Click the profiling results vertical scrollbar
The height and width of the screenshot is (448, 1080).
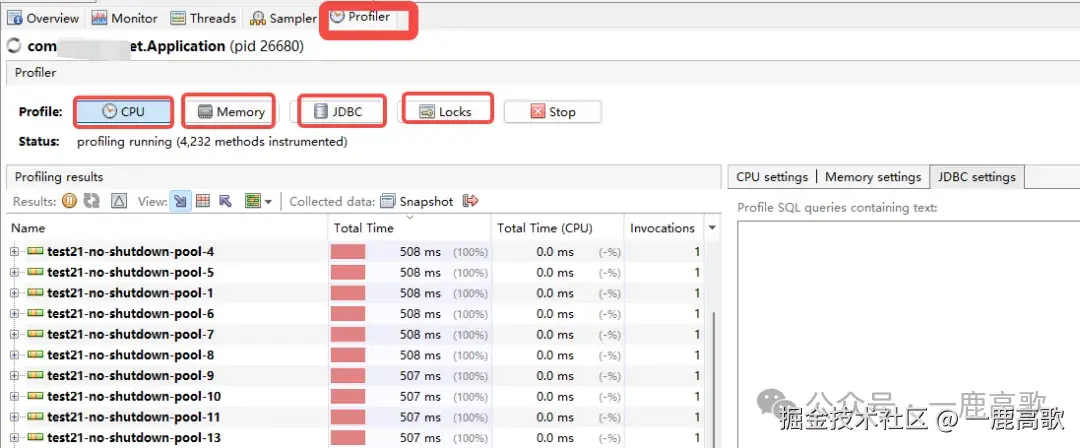click(x=713, y=379)
